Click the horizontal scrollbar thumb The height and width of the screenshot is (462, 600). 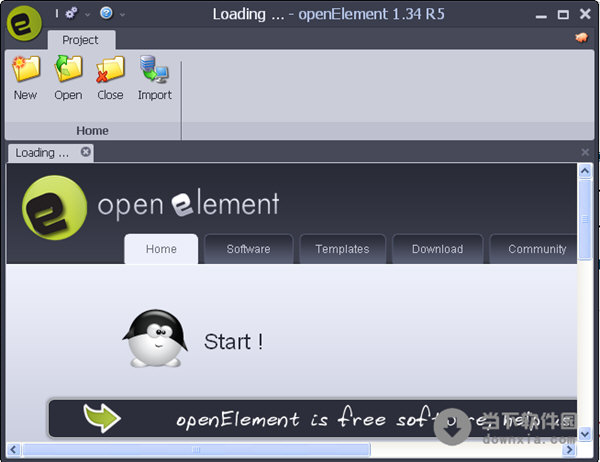196,449
